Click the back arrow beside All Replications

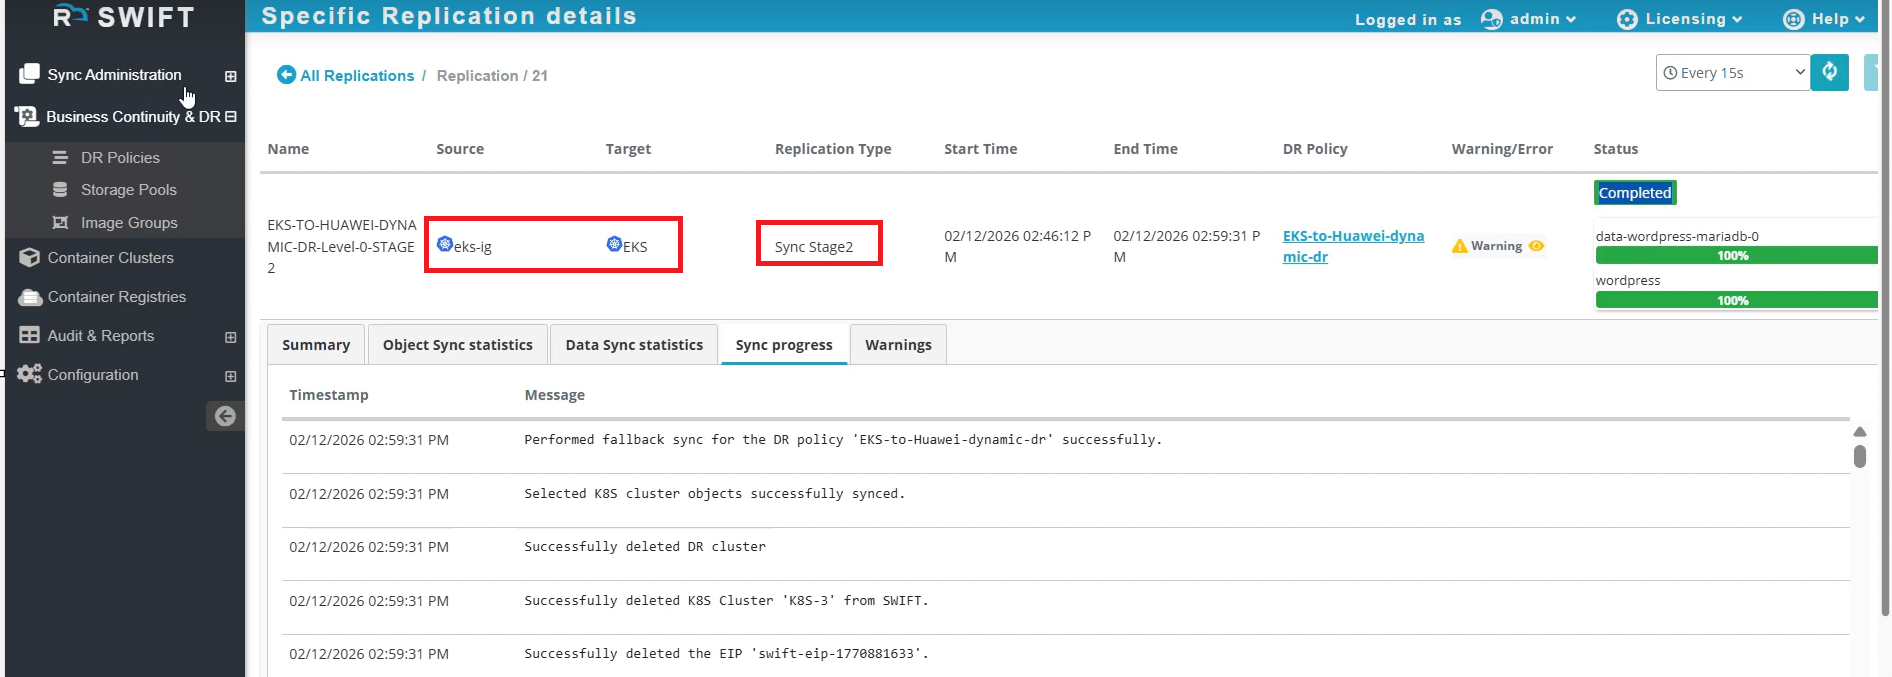[286, 75]
